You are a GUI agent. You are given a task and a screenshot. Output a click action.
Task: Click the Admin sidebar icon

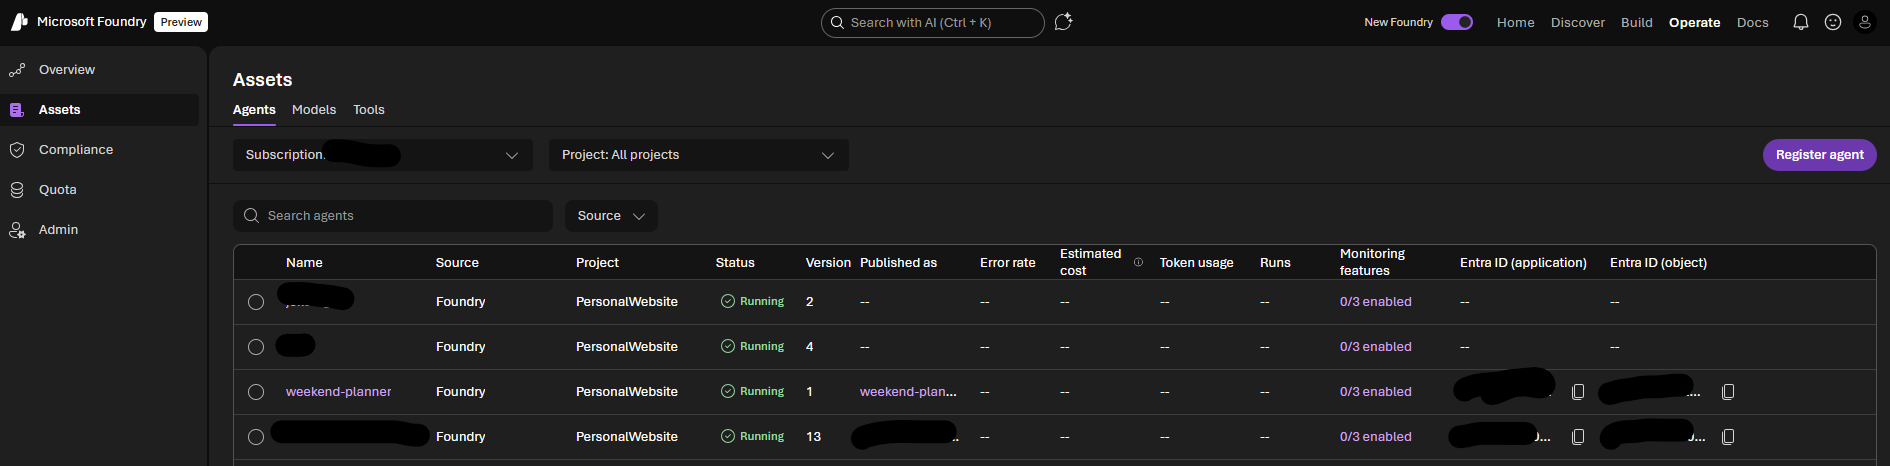pos(17,230)
